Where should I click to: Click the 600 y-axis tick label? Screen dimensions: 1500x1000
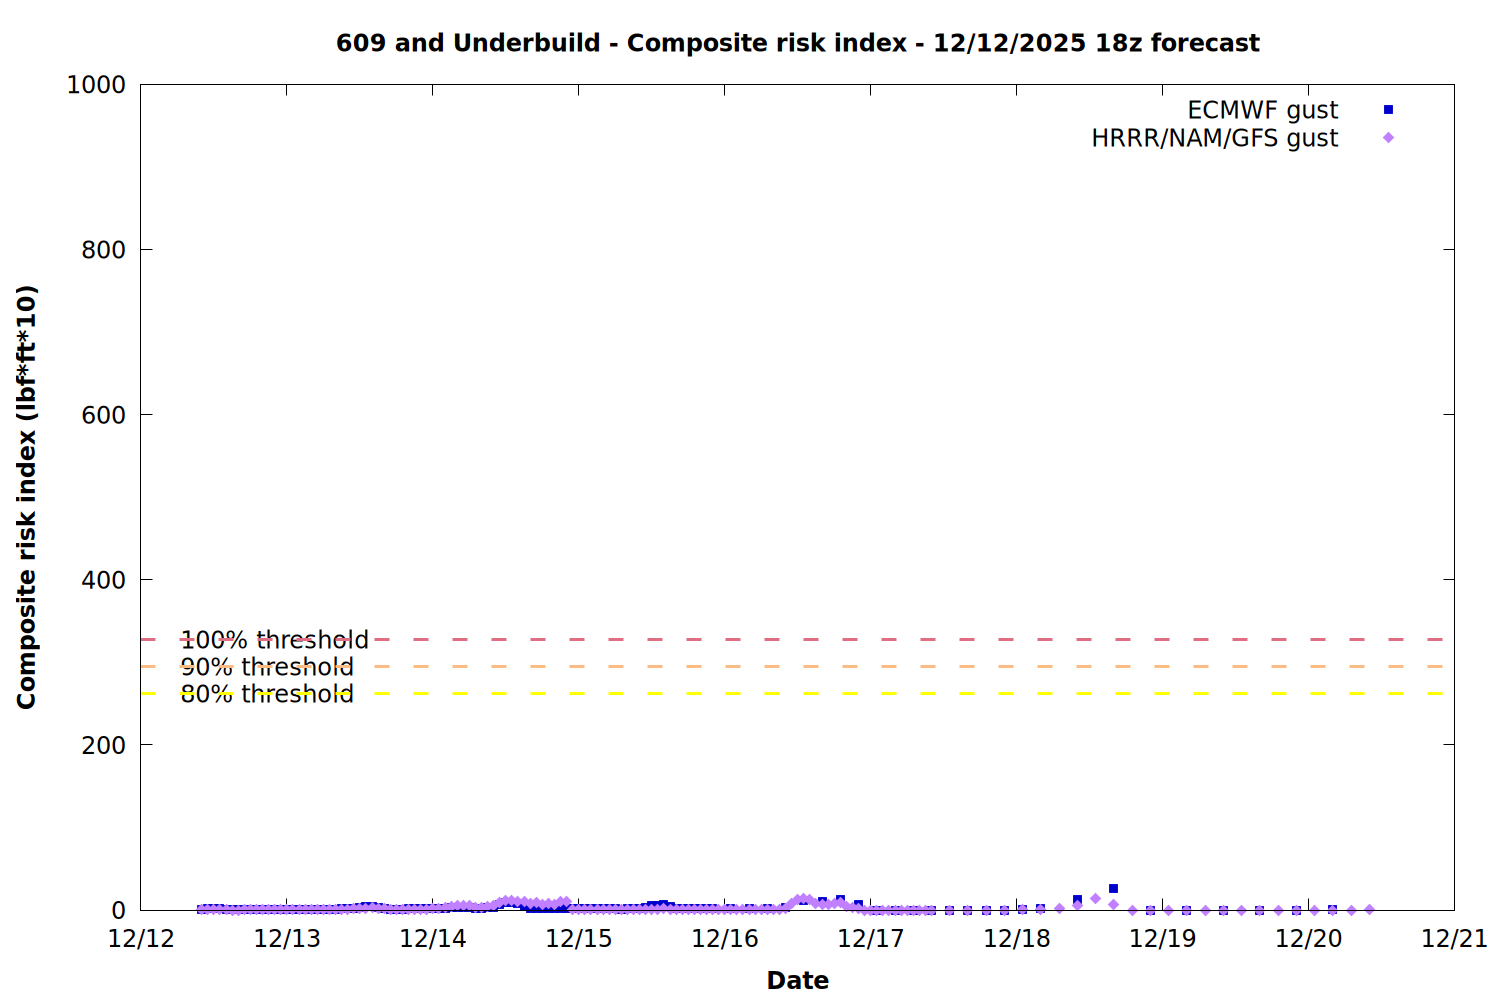click(104, 415)
